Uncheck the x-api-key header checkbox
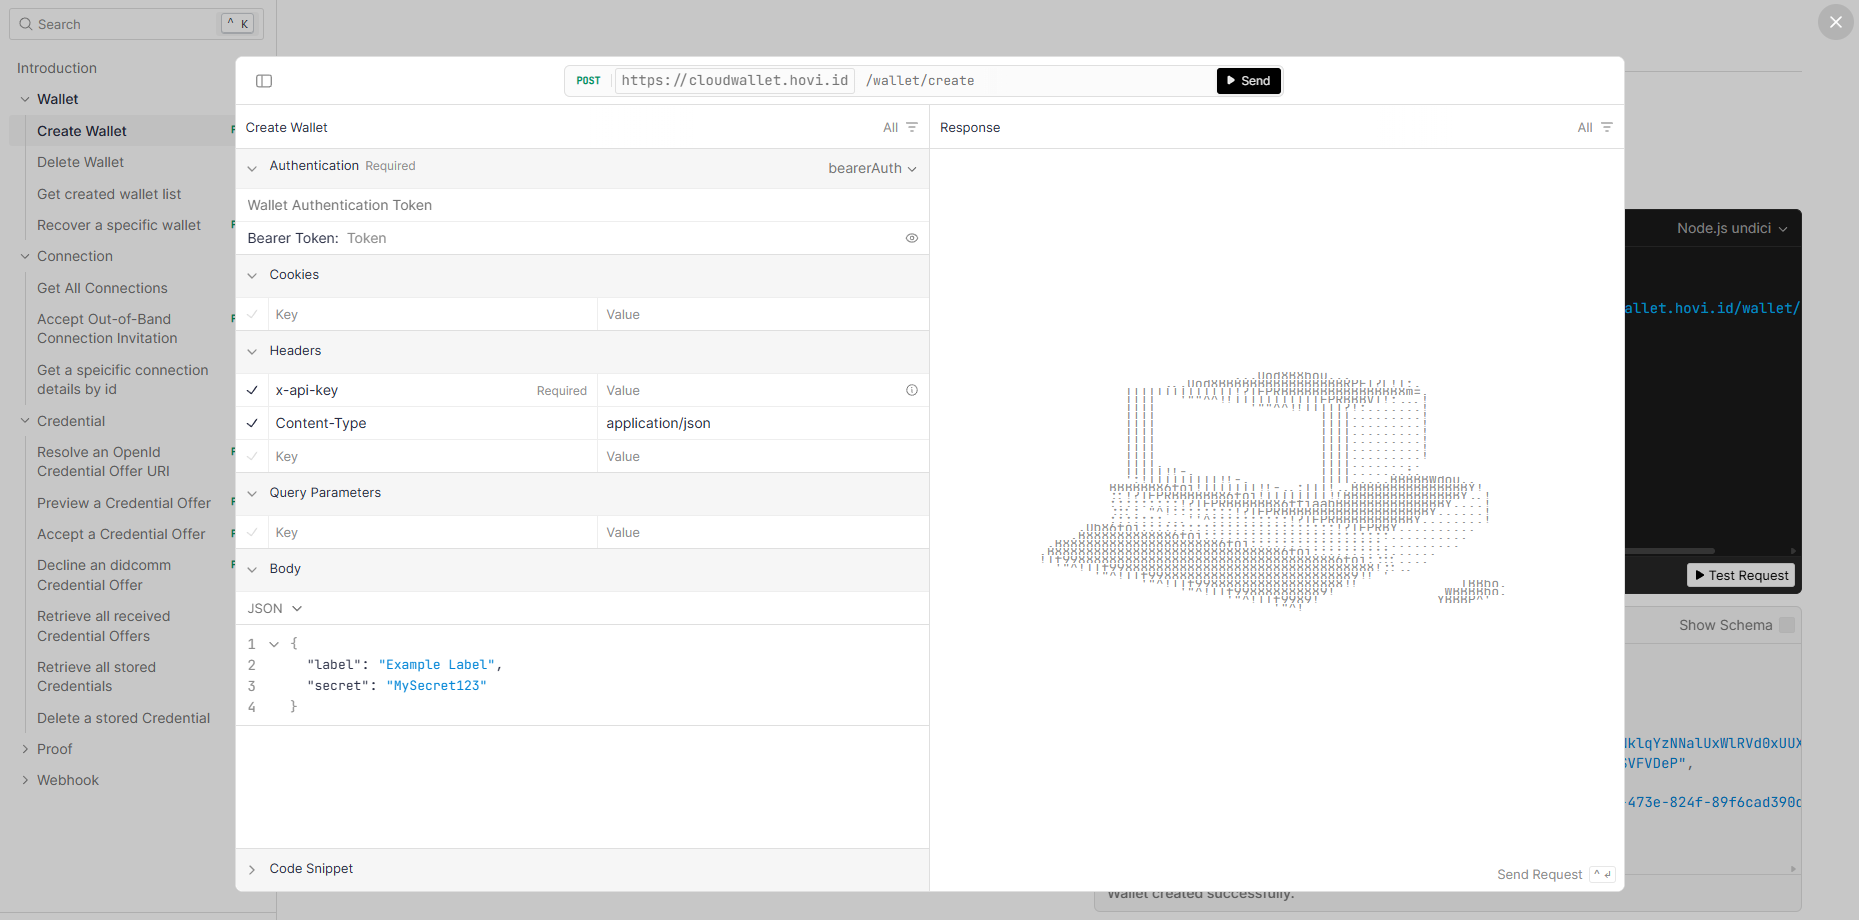 tap(252, 390)
